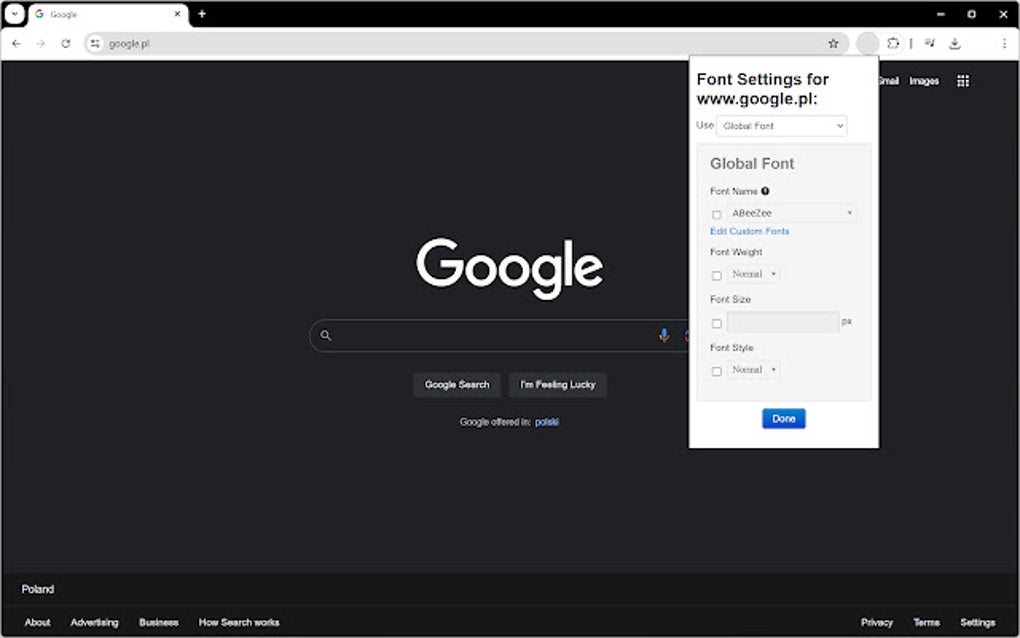
Task: Open the Google apps grid
Action: (x=962, y=80)
